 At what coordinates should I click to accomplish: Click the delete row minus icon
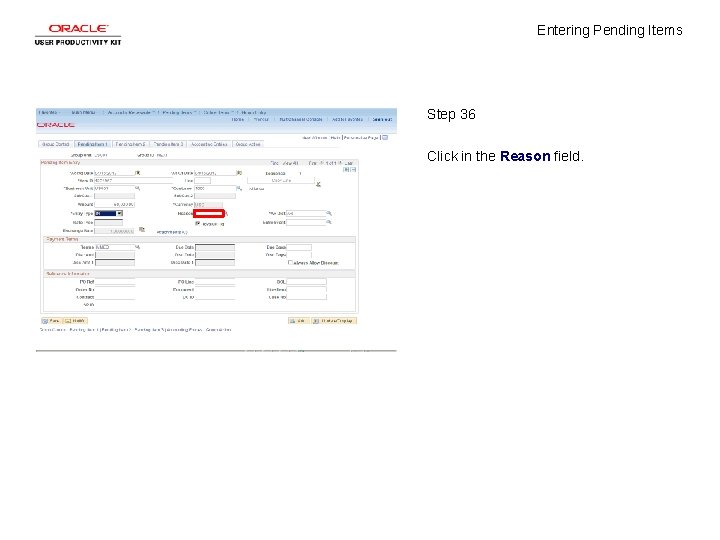tap(353, 169)
